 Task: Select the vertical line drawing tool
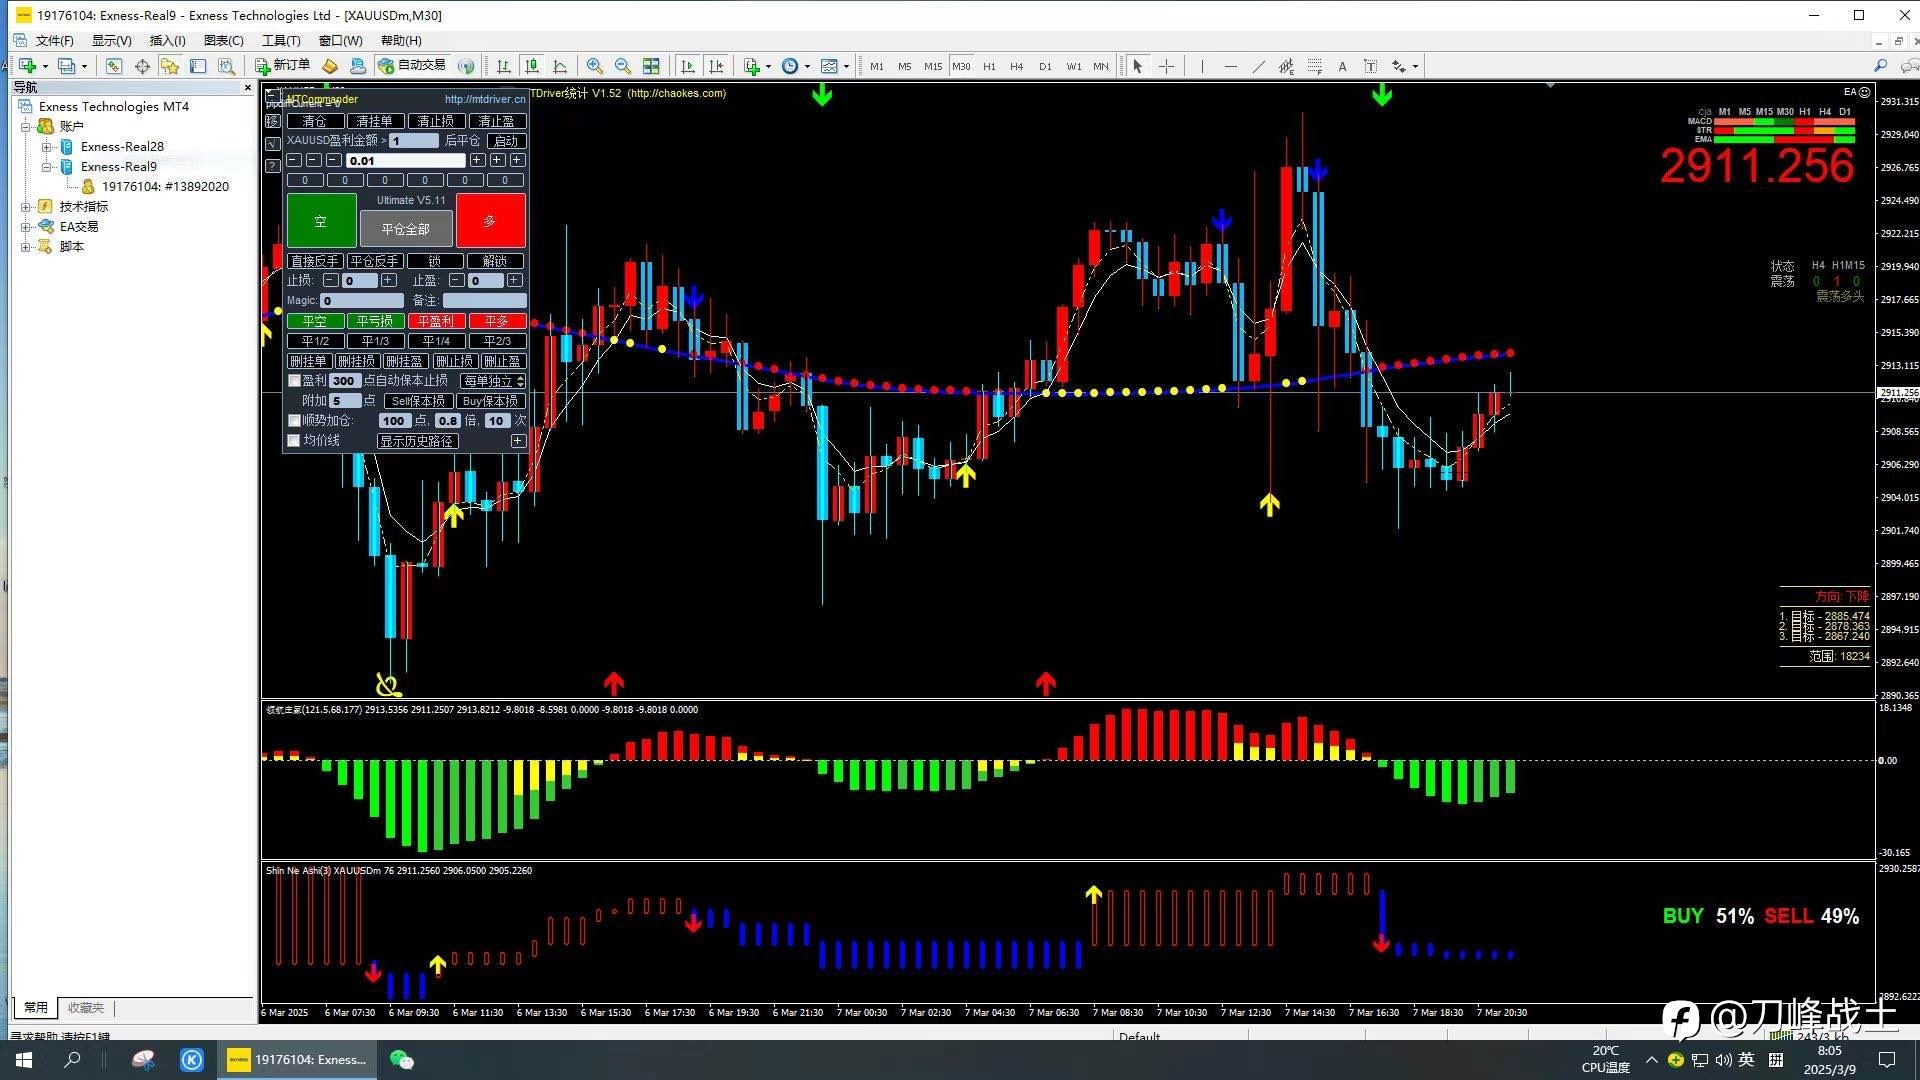[1202, 66]
